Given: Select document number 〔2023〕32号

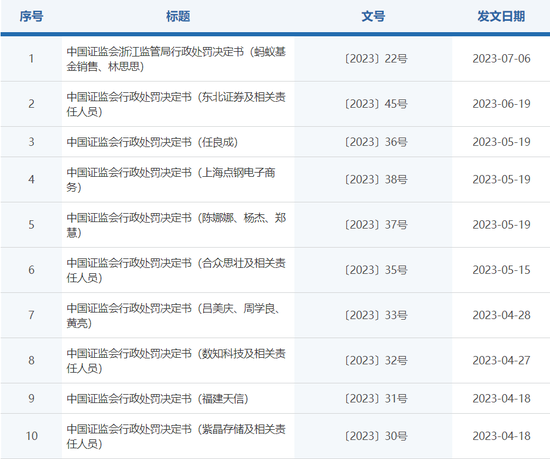Looking at the screenshot, I should [375, 360].
